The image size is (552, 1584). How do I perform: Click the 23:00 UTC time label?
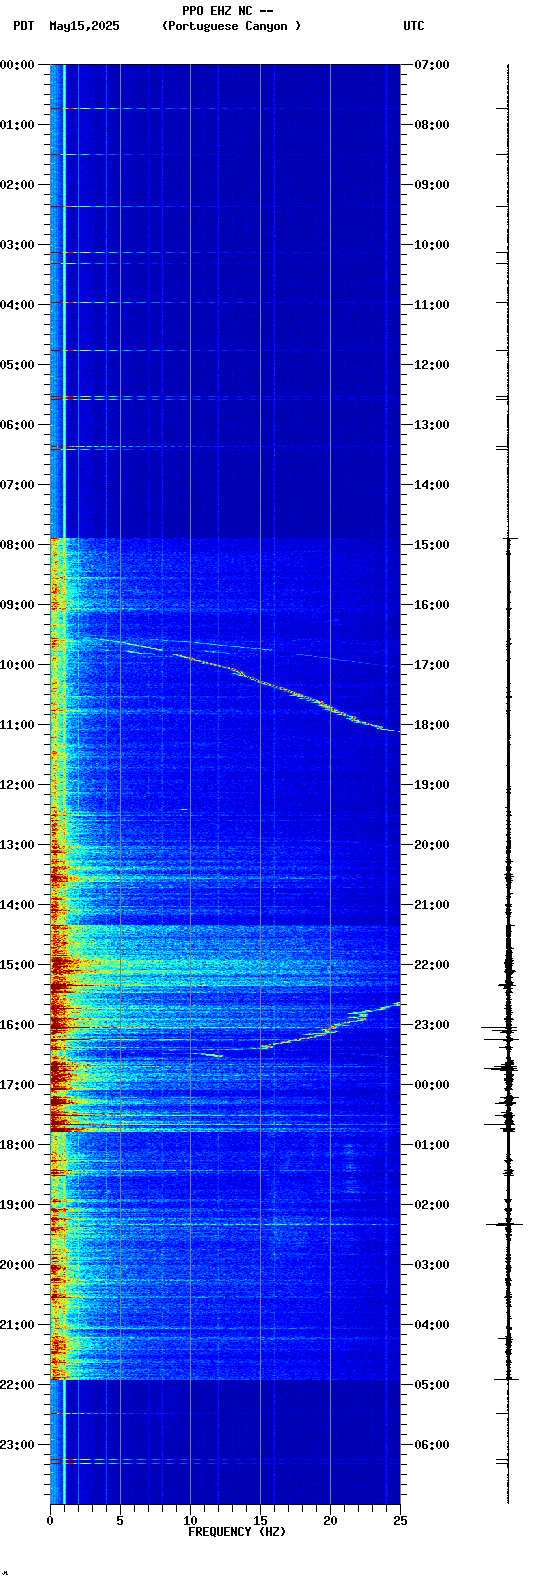tap(432, 1025)
